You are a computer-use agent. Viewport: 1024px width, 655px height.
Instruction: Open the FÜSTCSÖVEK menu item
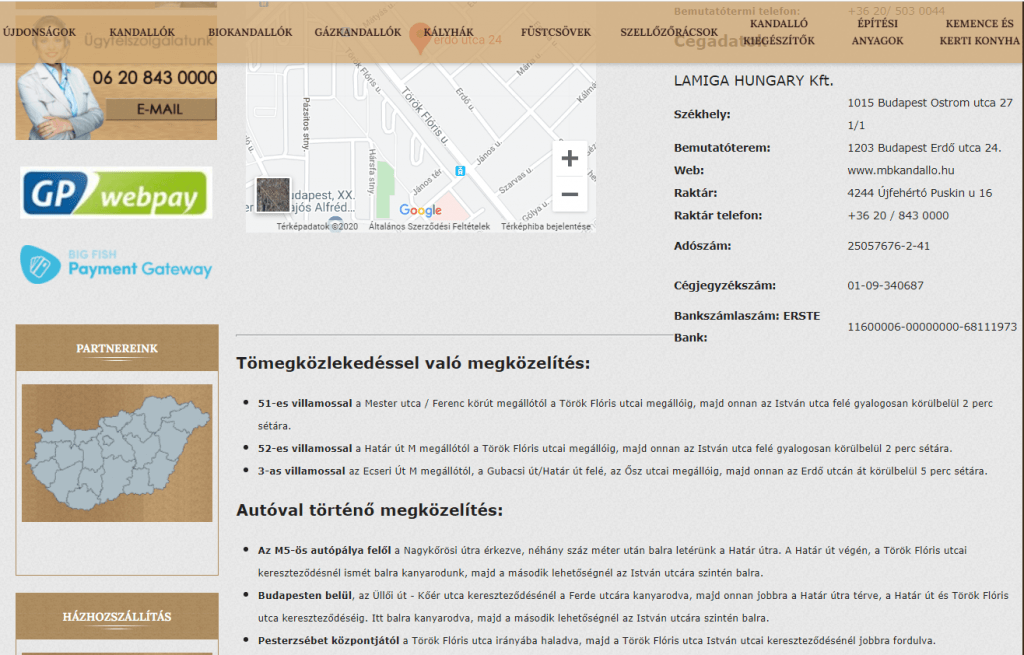click(556, 32)
